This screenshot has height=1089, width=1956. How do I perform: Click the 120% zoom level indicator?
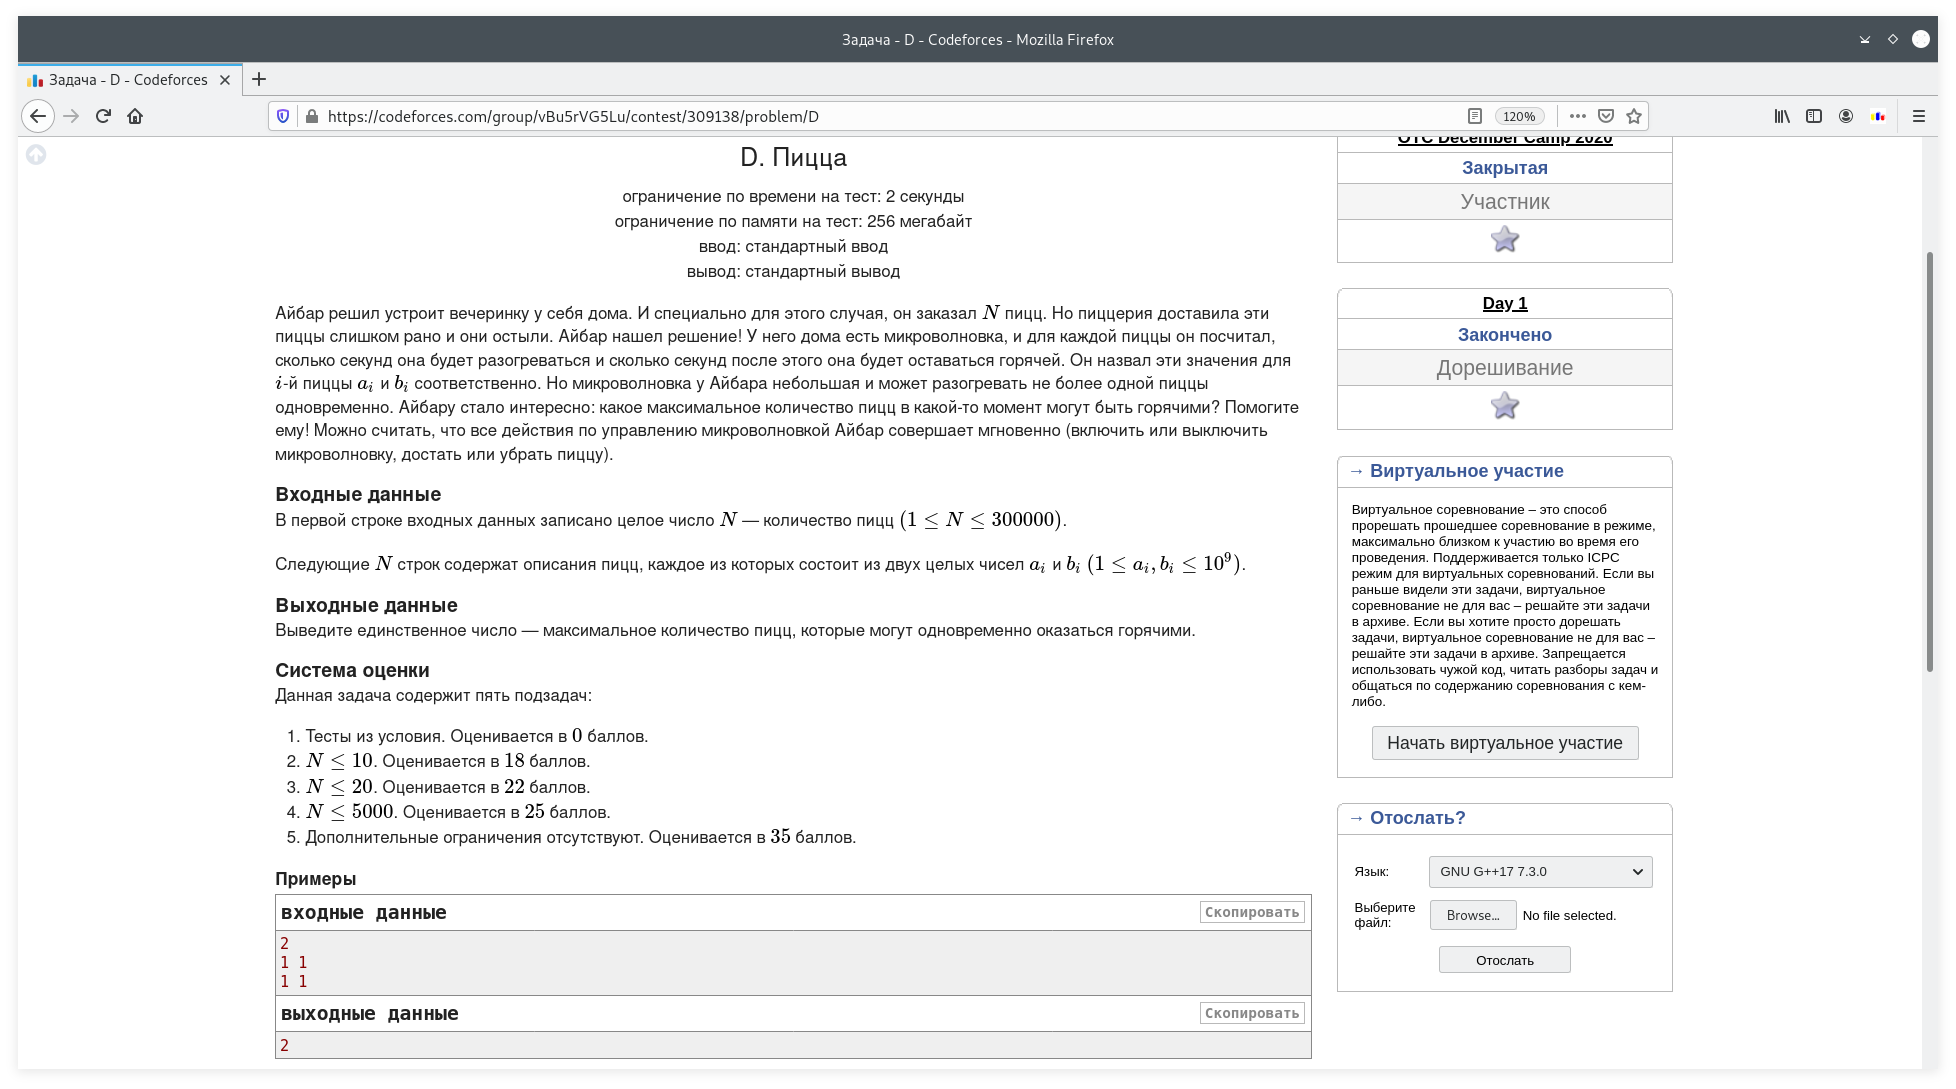tap(1518, 116)
